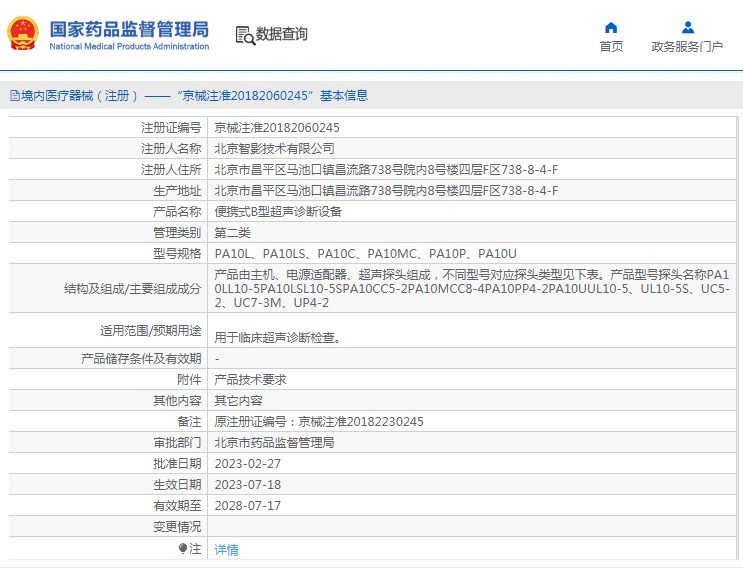Screen dimensions: 743x578
Task: Click 北京市药品监督管理局 approval department
Action: (274, 443)
